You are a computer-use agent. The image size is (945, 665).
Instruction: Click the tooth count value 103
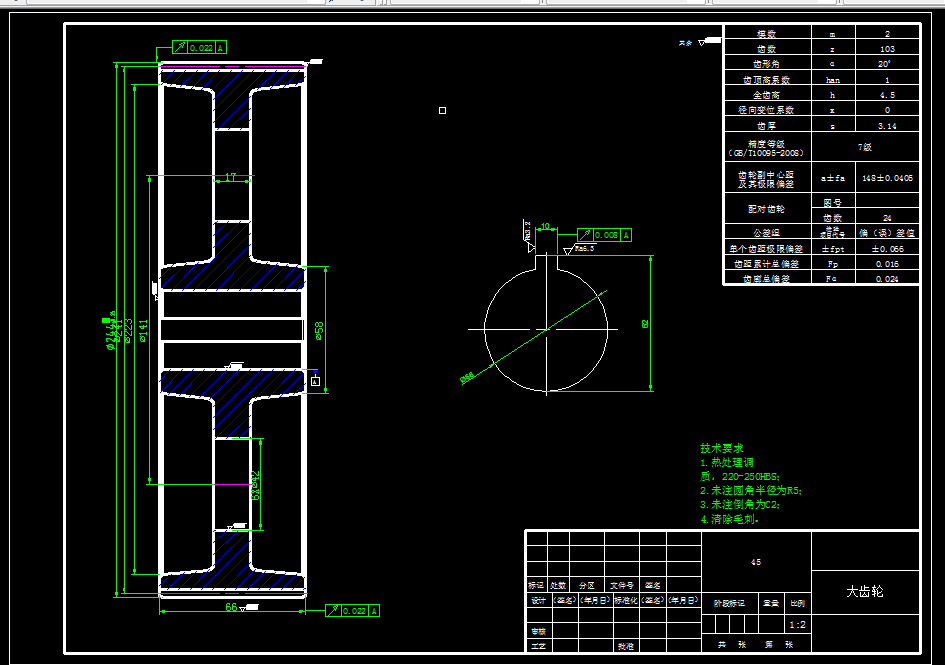click(x=887, y=49)
